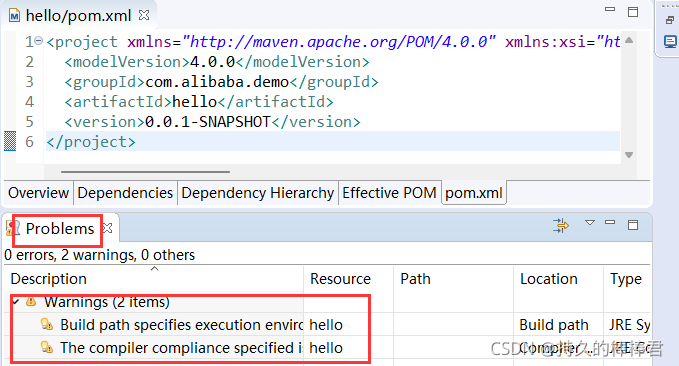The width and height of the screenshot is (679, 366).
Task: Select the compiler compliance specified warning
Action: pyautogui.click(x=181, y=348)
